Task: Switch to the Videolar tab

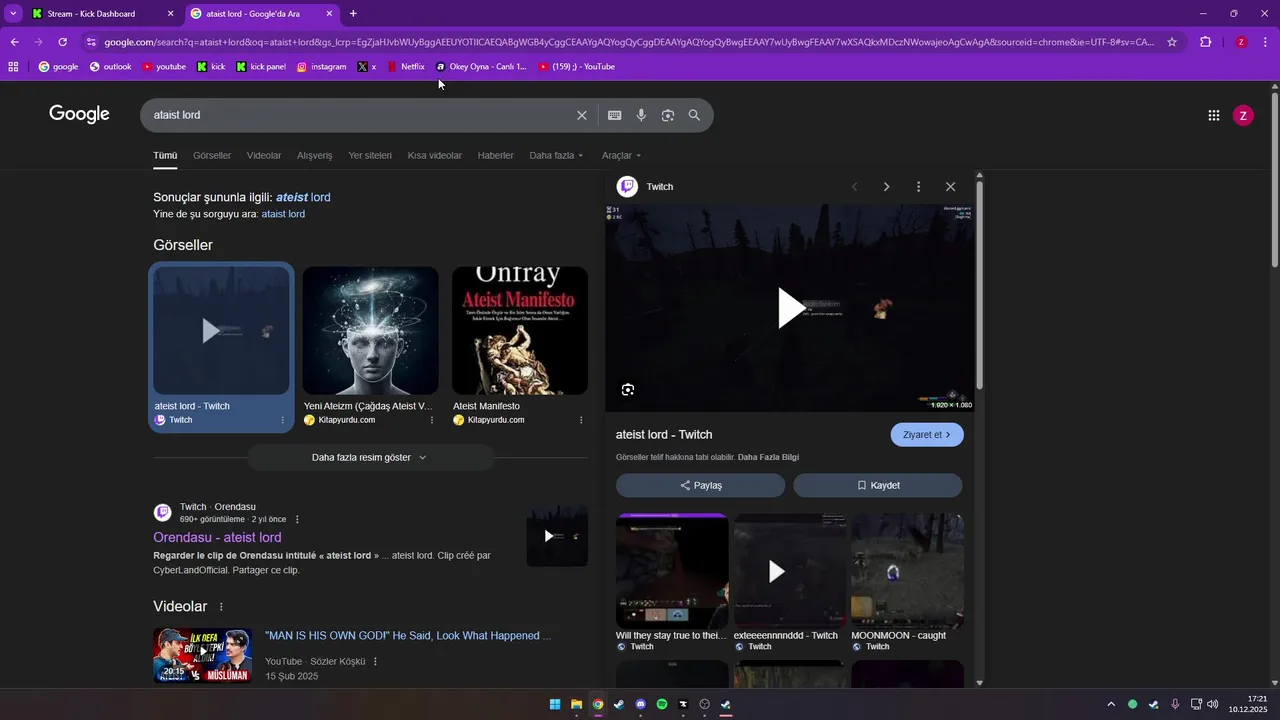Action: 264,156
